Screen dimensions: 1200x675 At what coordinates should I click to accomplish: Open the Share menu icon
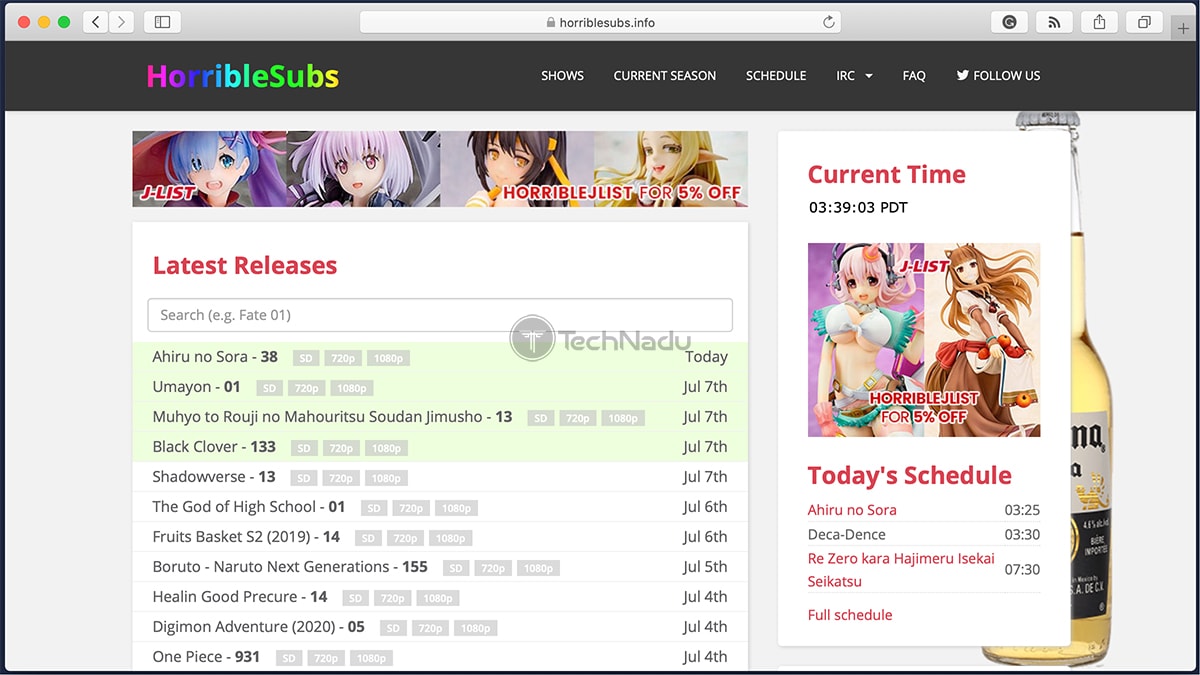click(x=1099, y=22)
